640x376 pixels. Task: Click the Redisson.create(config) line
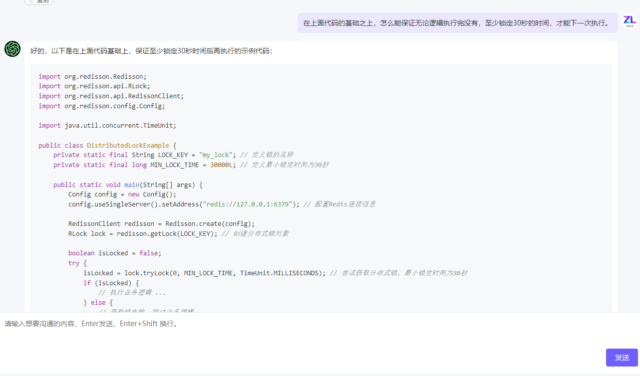pos(161,224)
